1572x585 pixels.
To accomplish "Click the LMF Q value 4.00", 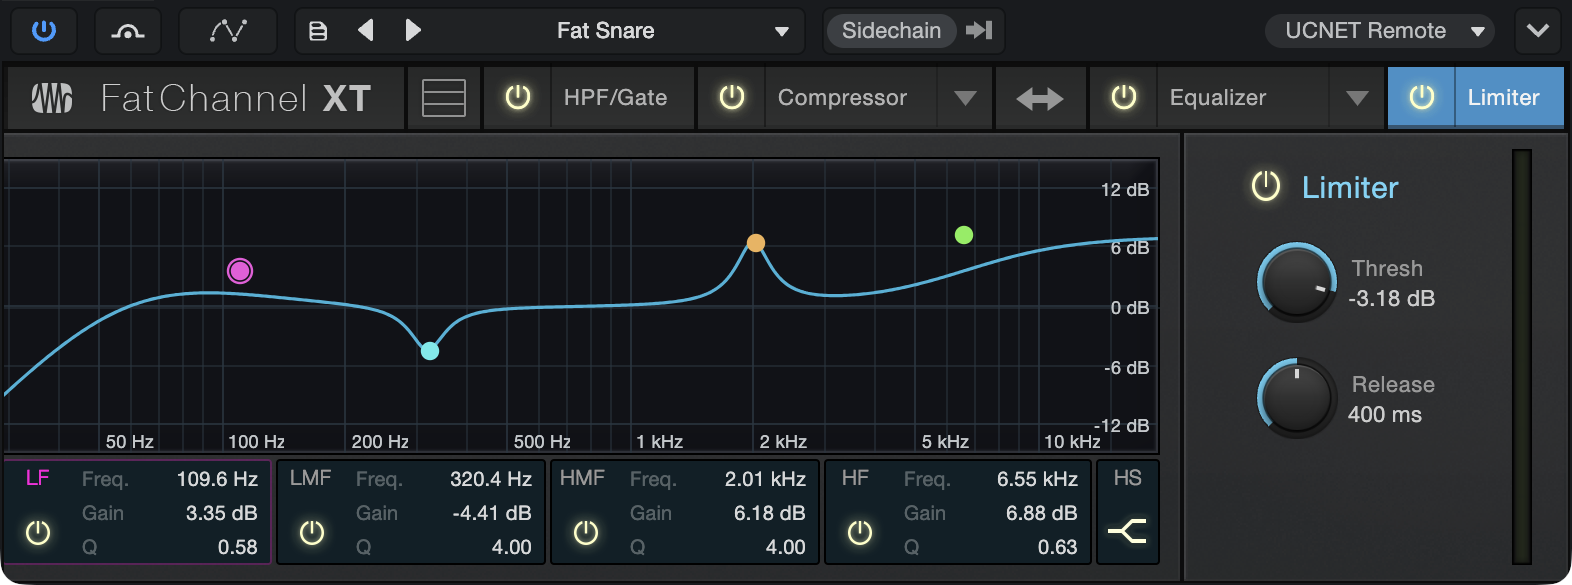I will (512, 547).
